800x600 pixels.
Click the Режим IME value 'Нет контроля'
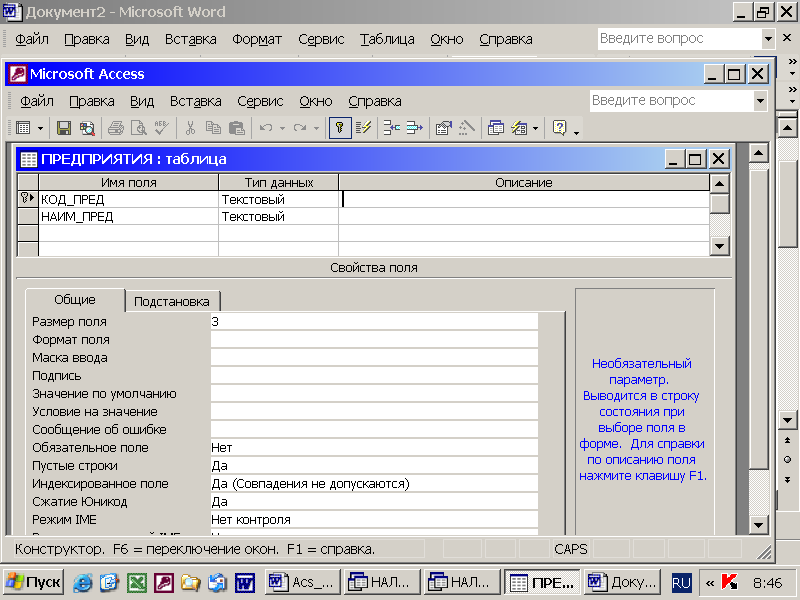coord(374,519)
